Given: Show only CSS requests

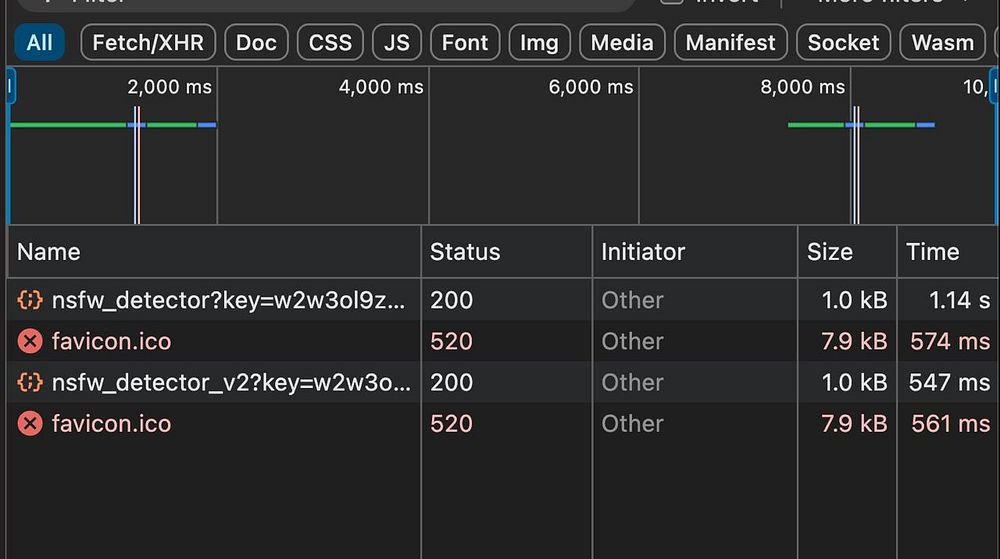Looking at the screenshot, I should point(330,43).
